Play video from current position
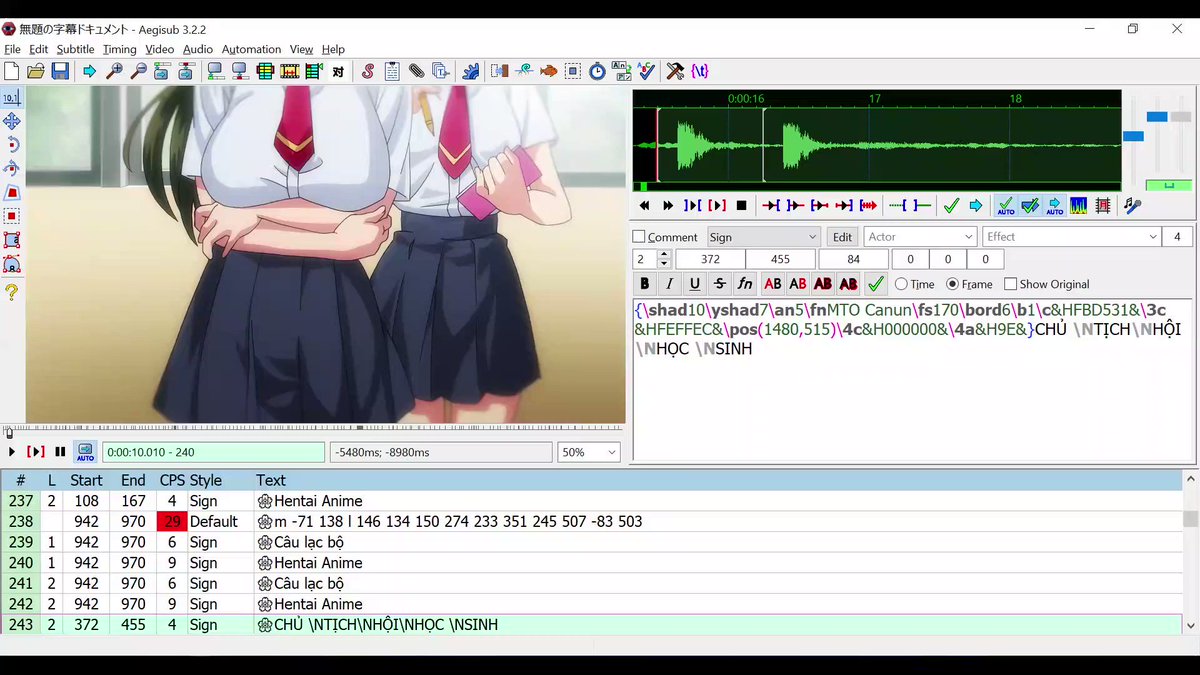The width and height of the screenshot is (1200, 675). [x=12, y=452]
